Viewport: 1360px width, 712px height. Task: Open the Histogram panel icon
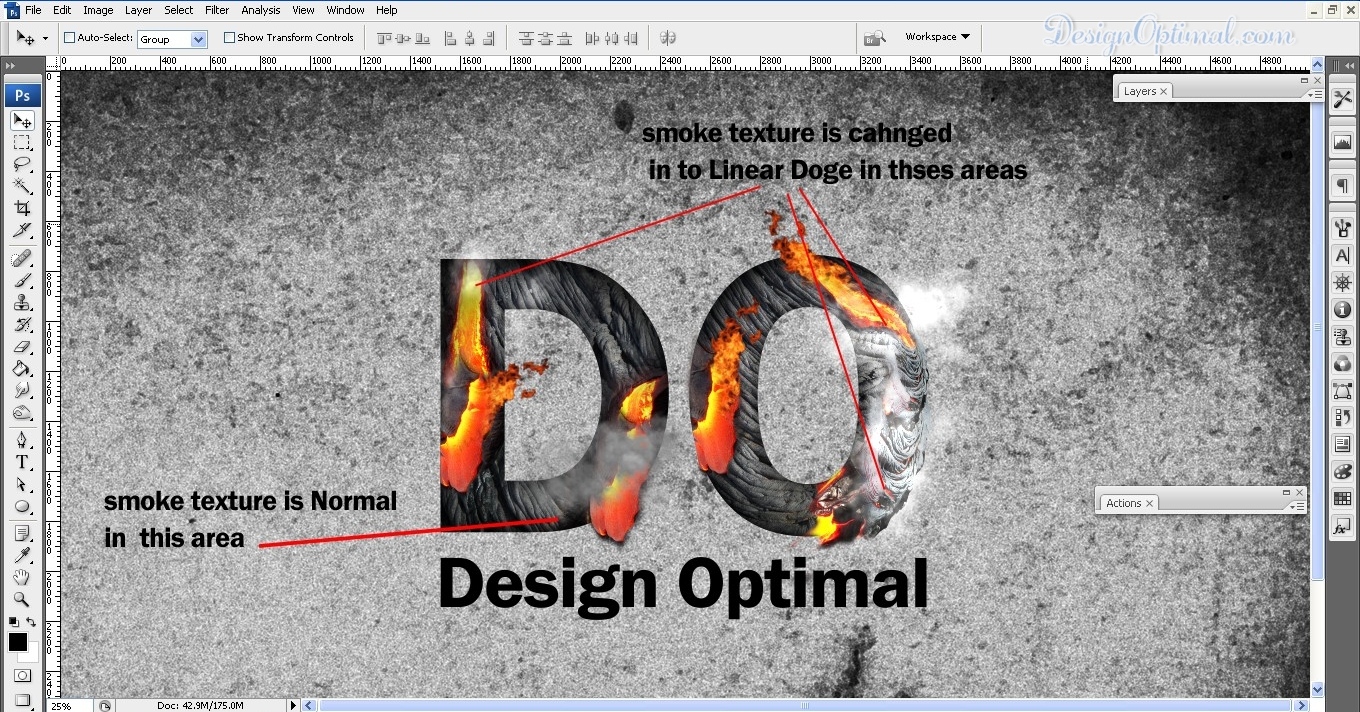[x=1342, y=144]
